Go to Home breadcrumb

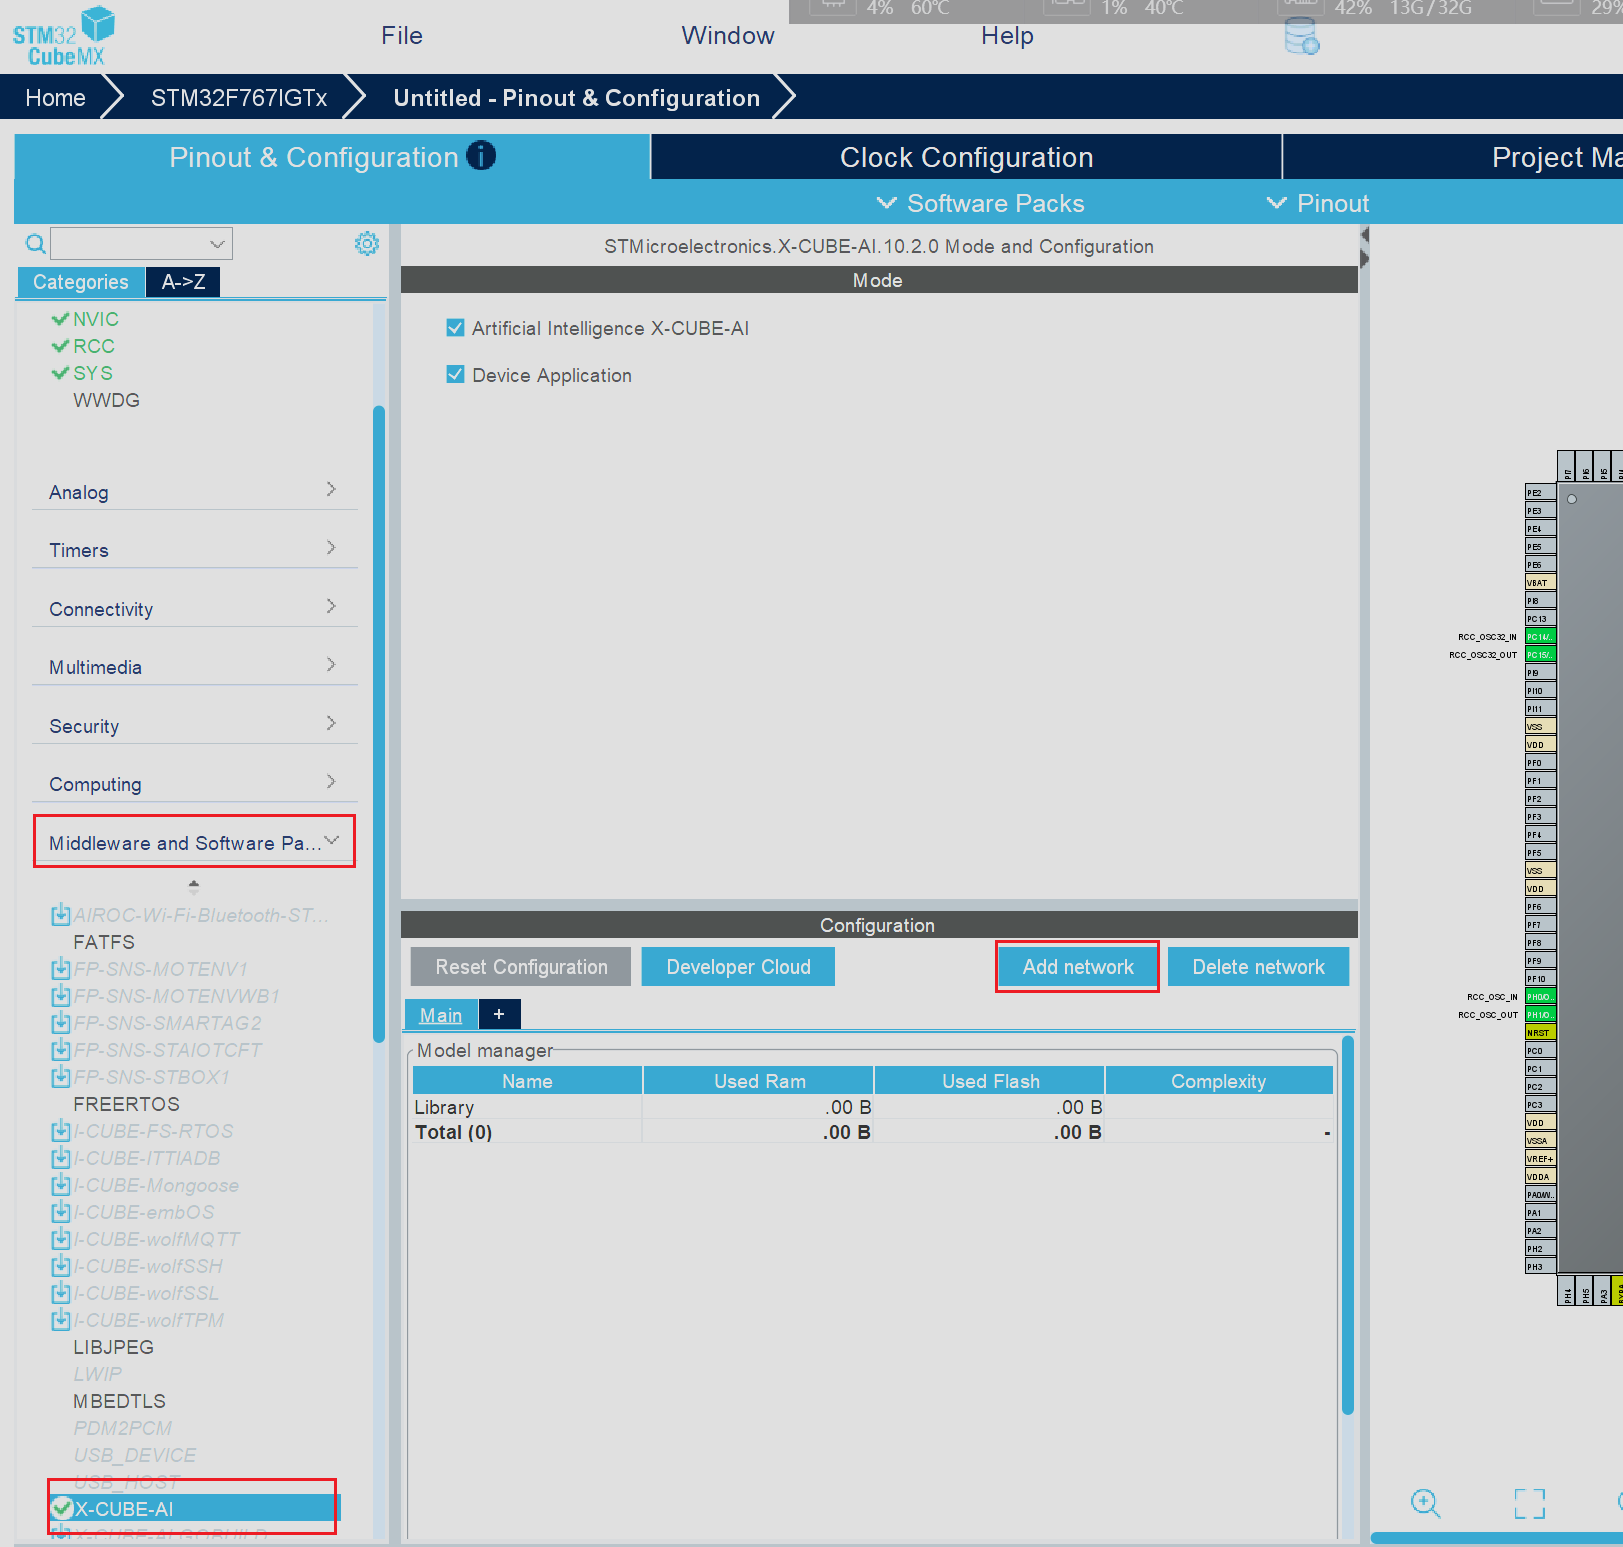click(55, 98)
